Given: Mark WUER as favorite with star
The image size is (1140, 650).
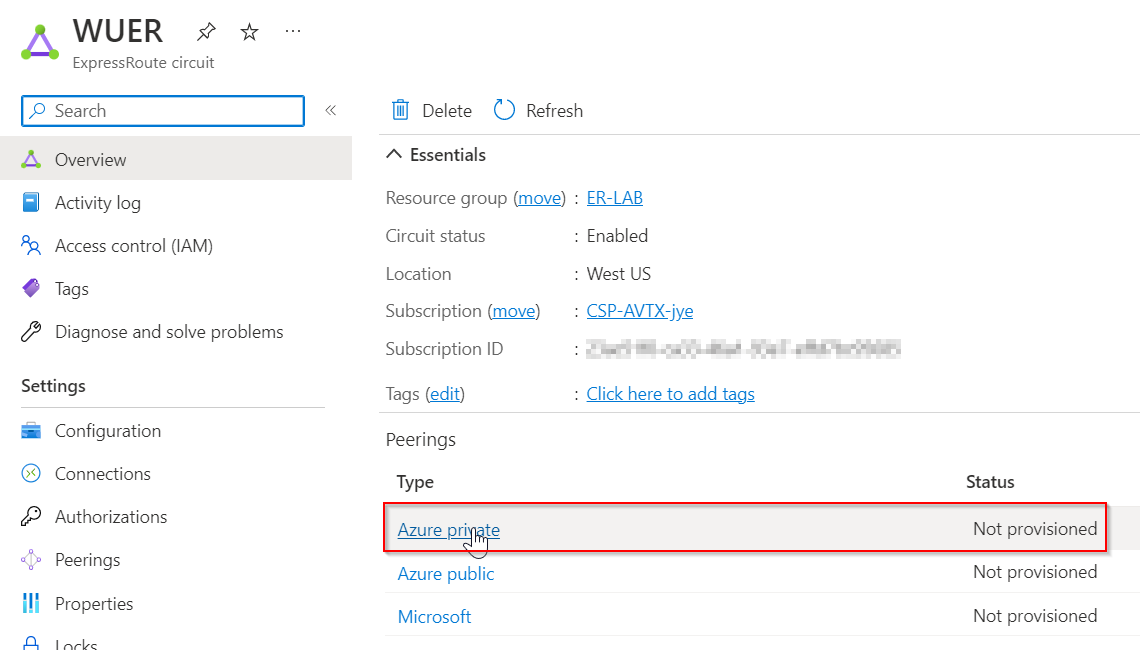Looking at the screenshot, I should pos(249,31).
